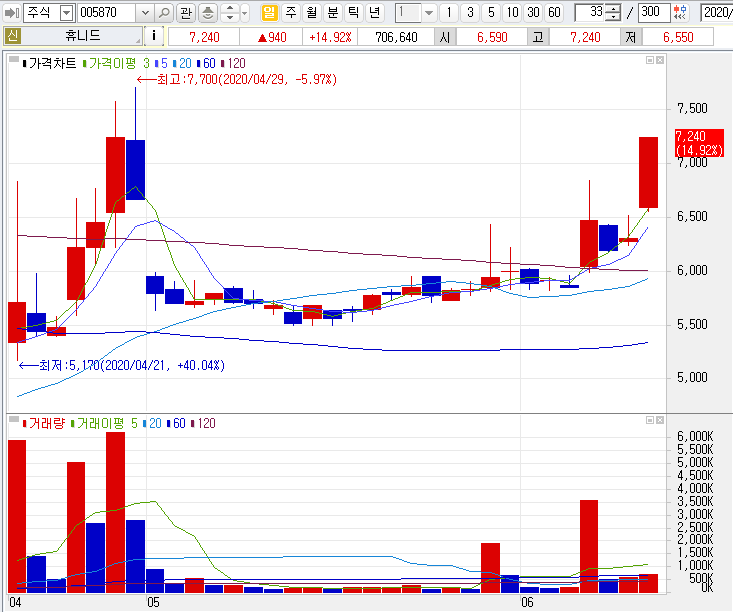This screenshot has width=733, height=612.
Task: Click the red 7,240 (14.92%) price tag
Action: 699,143
